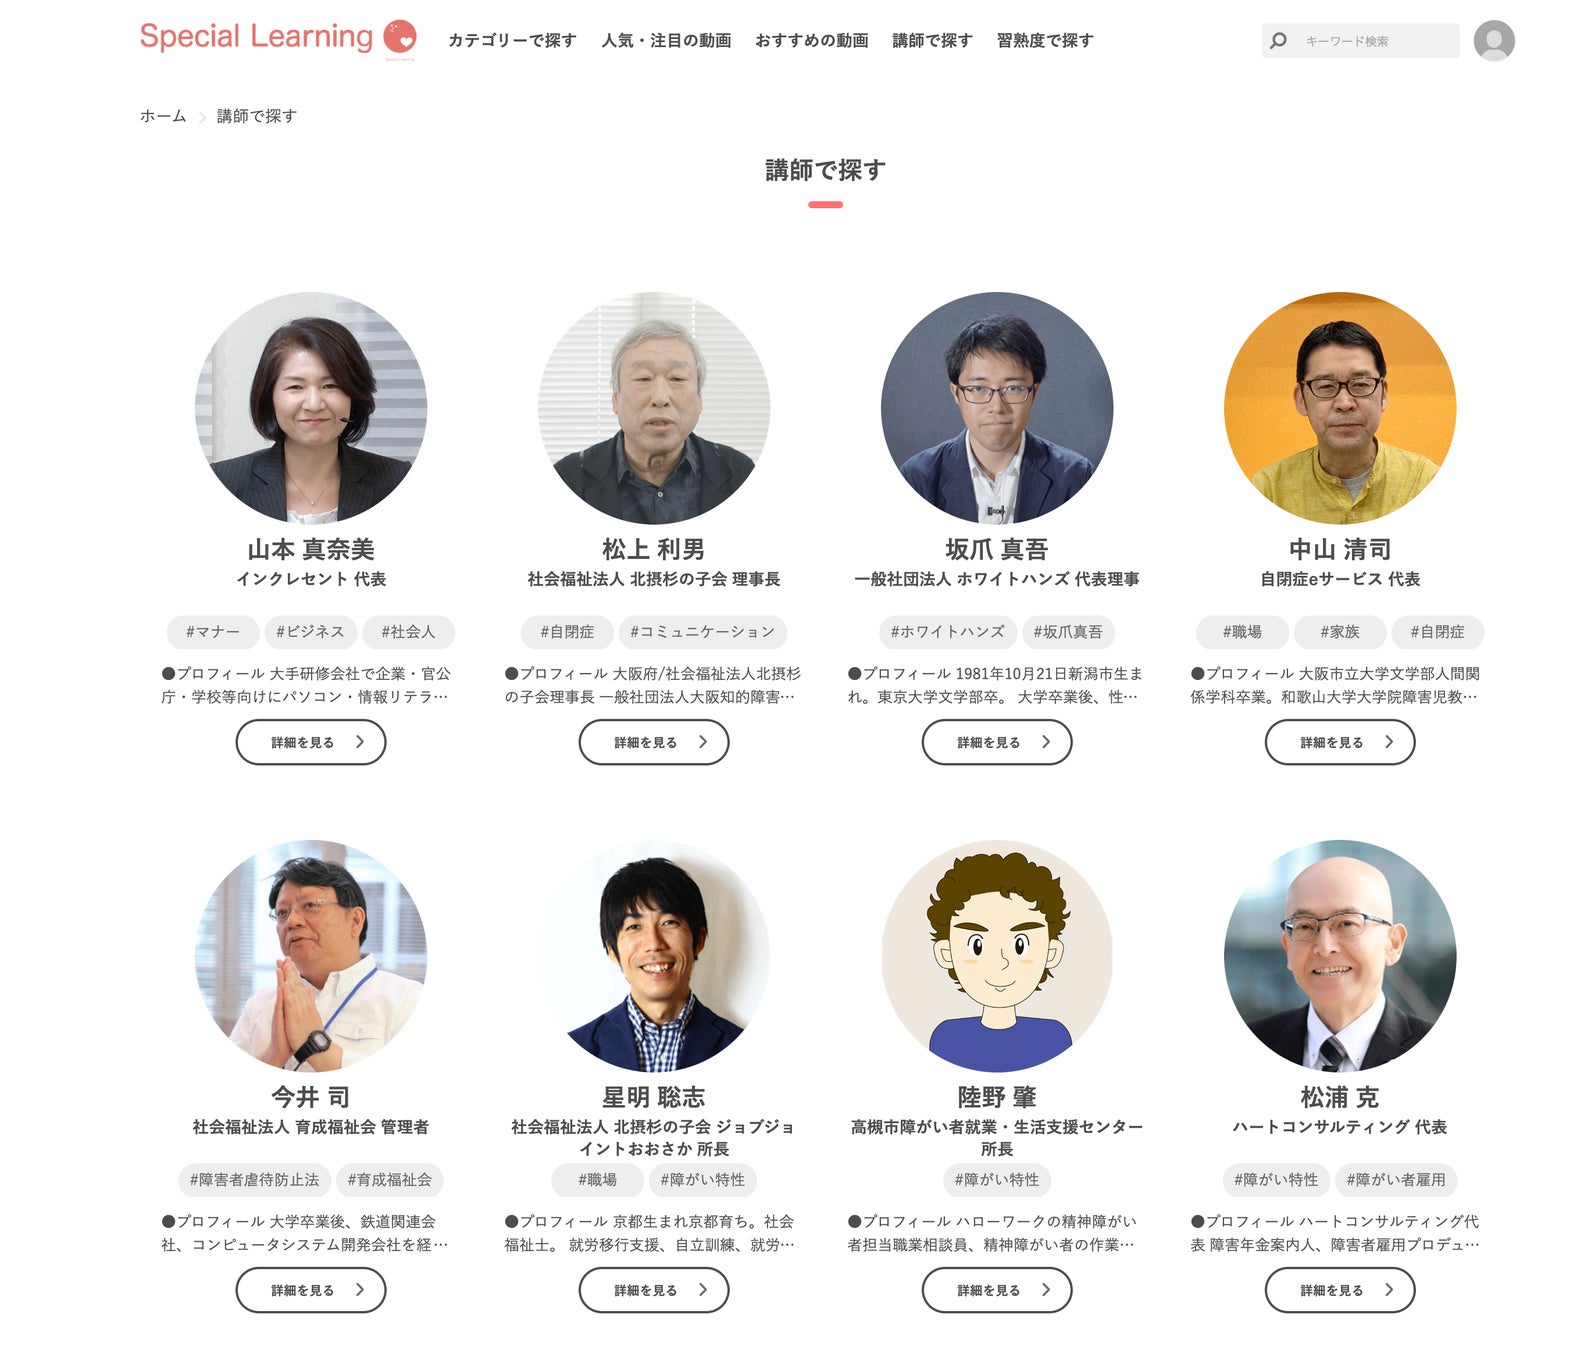Open the user account avatar icon
This screenshot has height=1350, width=1584.
[x=1494, y=41]
